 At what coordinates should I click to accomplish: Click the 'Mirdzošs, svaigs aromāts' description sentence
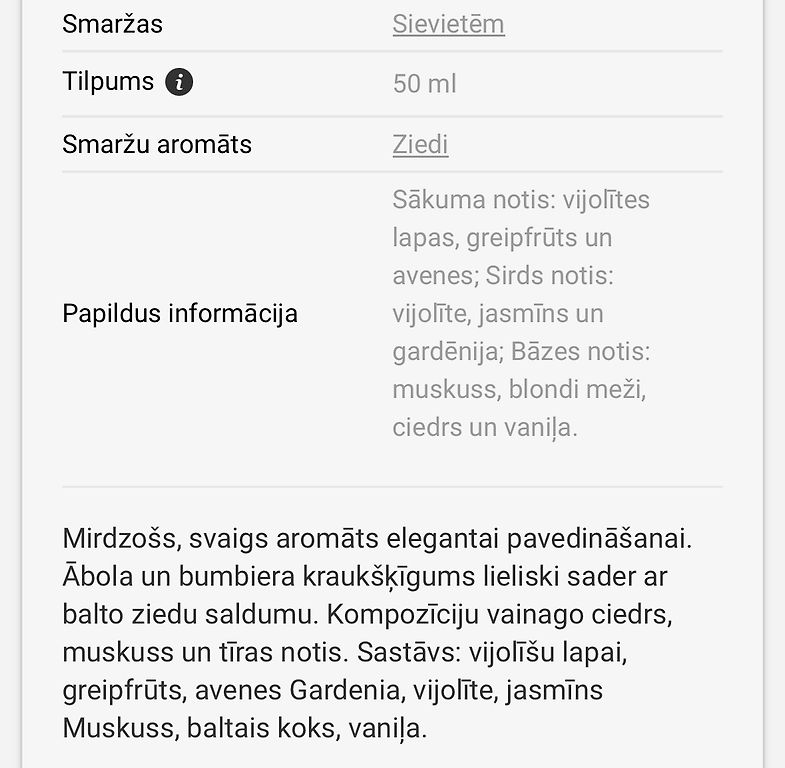click(x=377, y=539)
